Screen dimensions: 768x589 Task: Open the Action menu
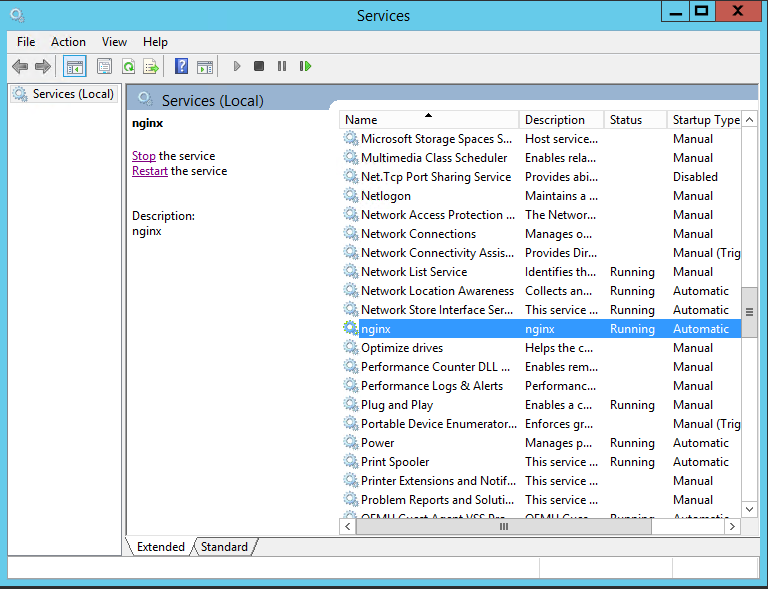[x=68, y=42]
